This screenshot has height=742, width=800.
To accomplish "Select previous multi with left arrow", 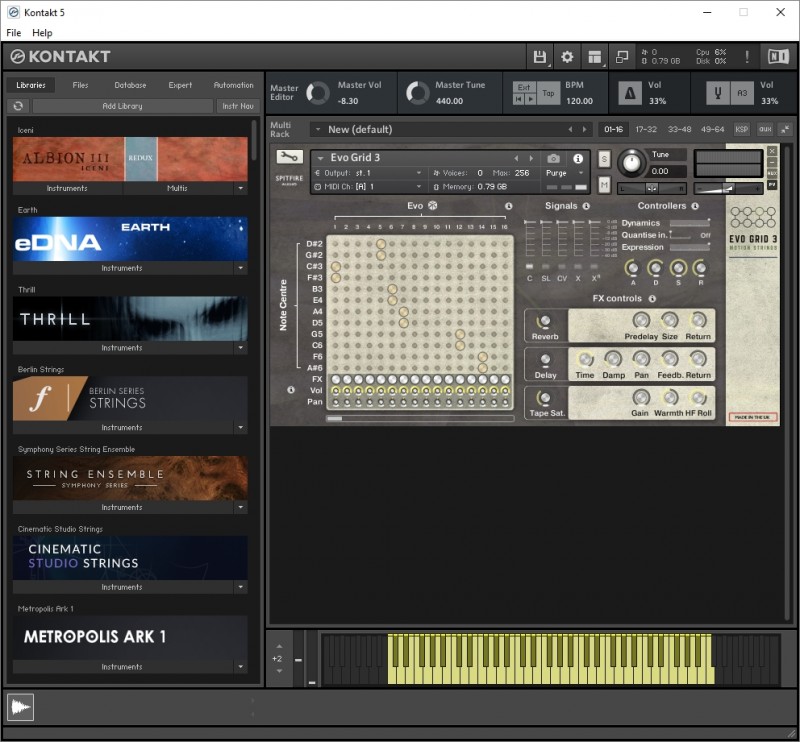I will pos(570,130).
